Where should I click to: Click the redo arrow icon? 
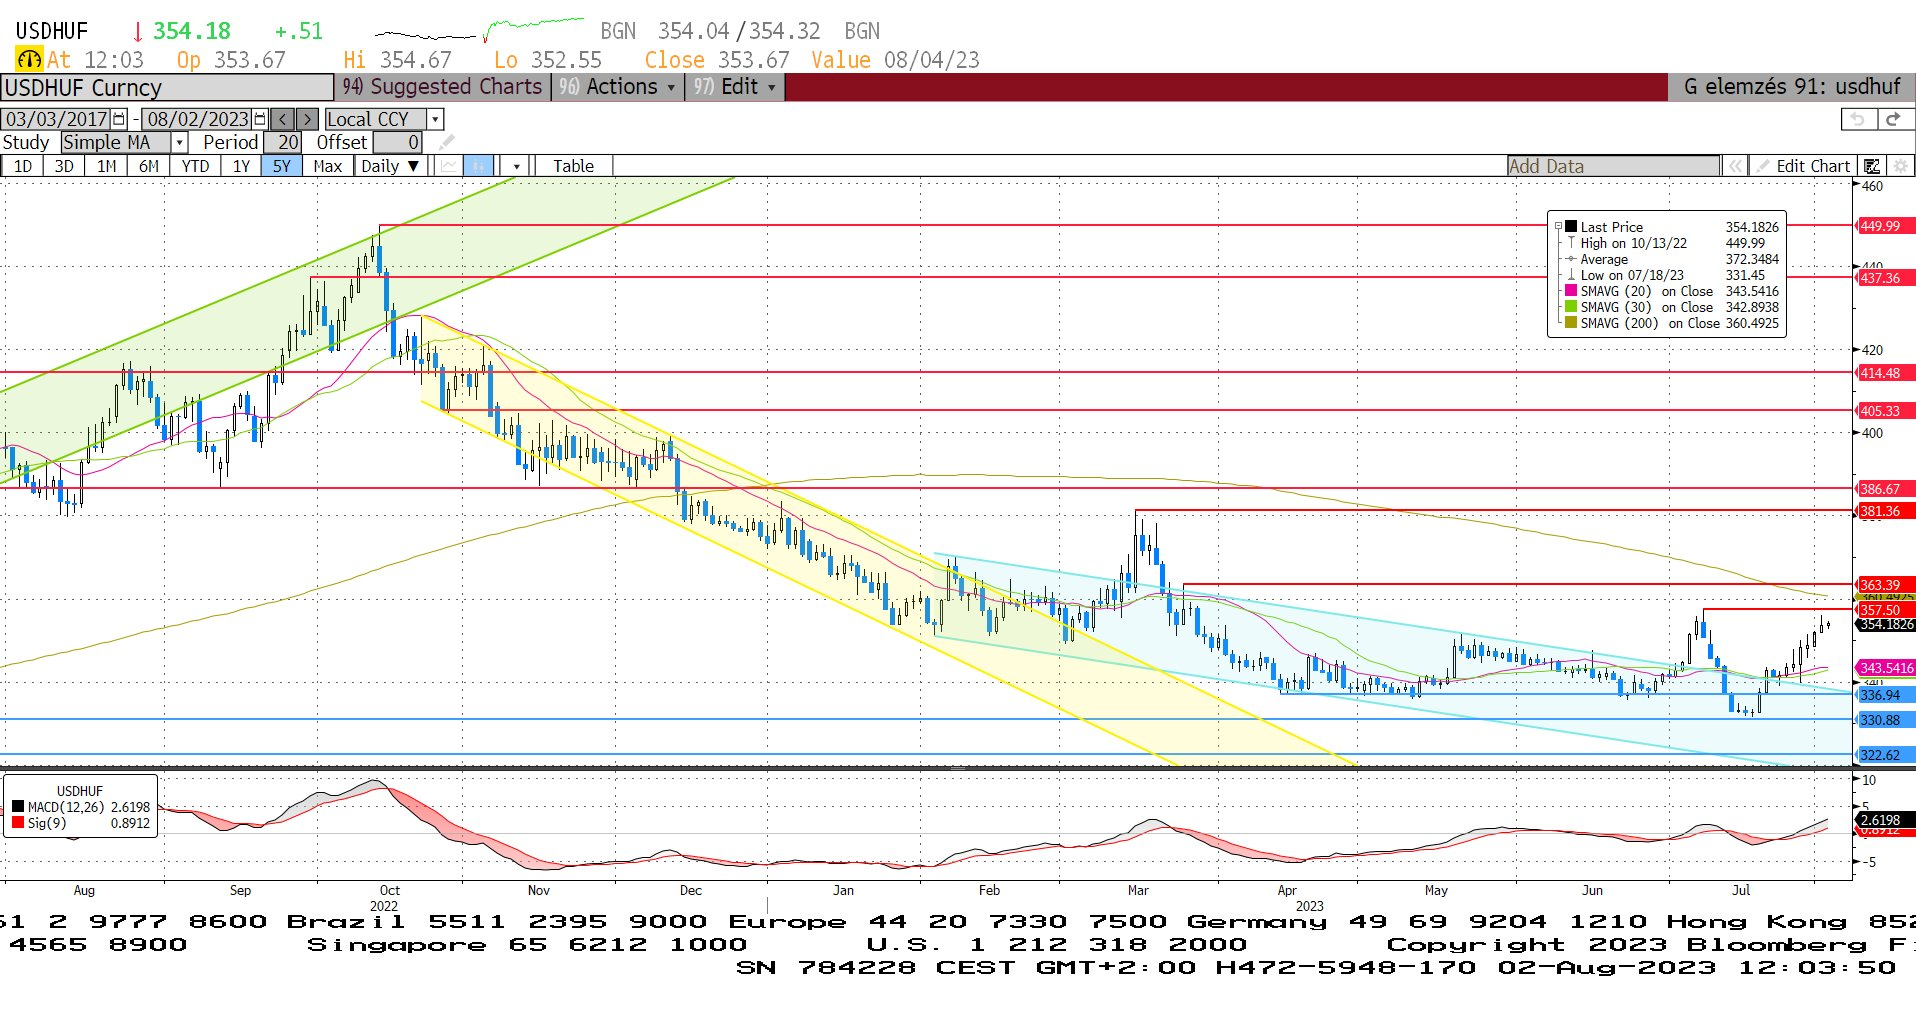1893,119
